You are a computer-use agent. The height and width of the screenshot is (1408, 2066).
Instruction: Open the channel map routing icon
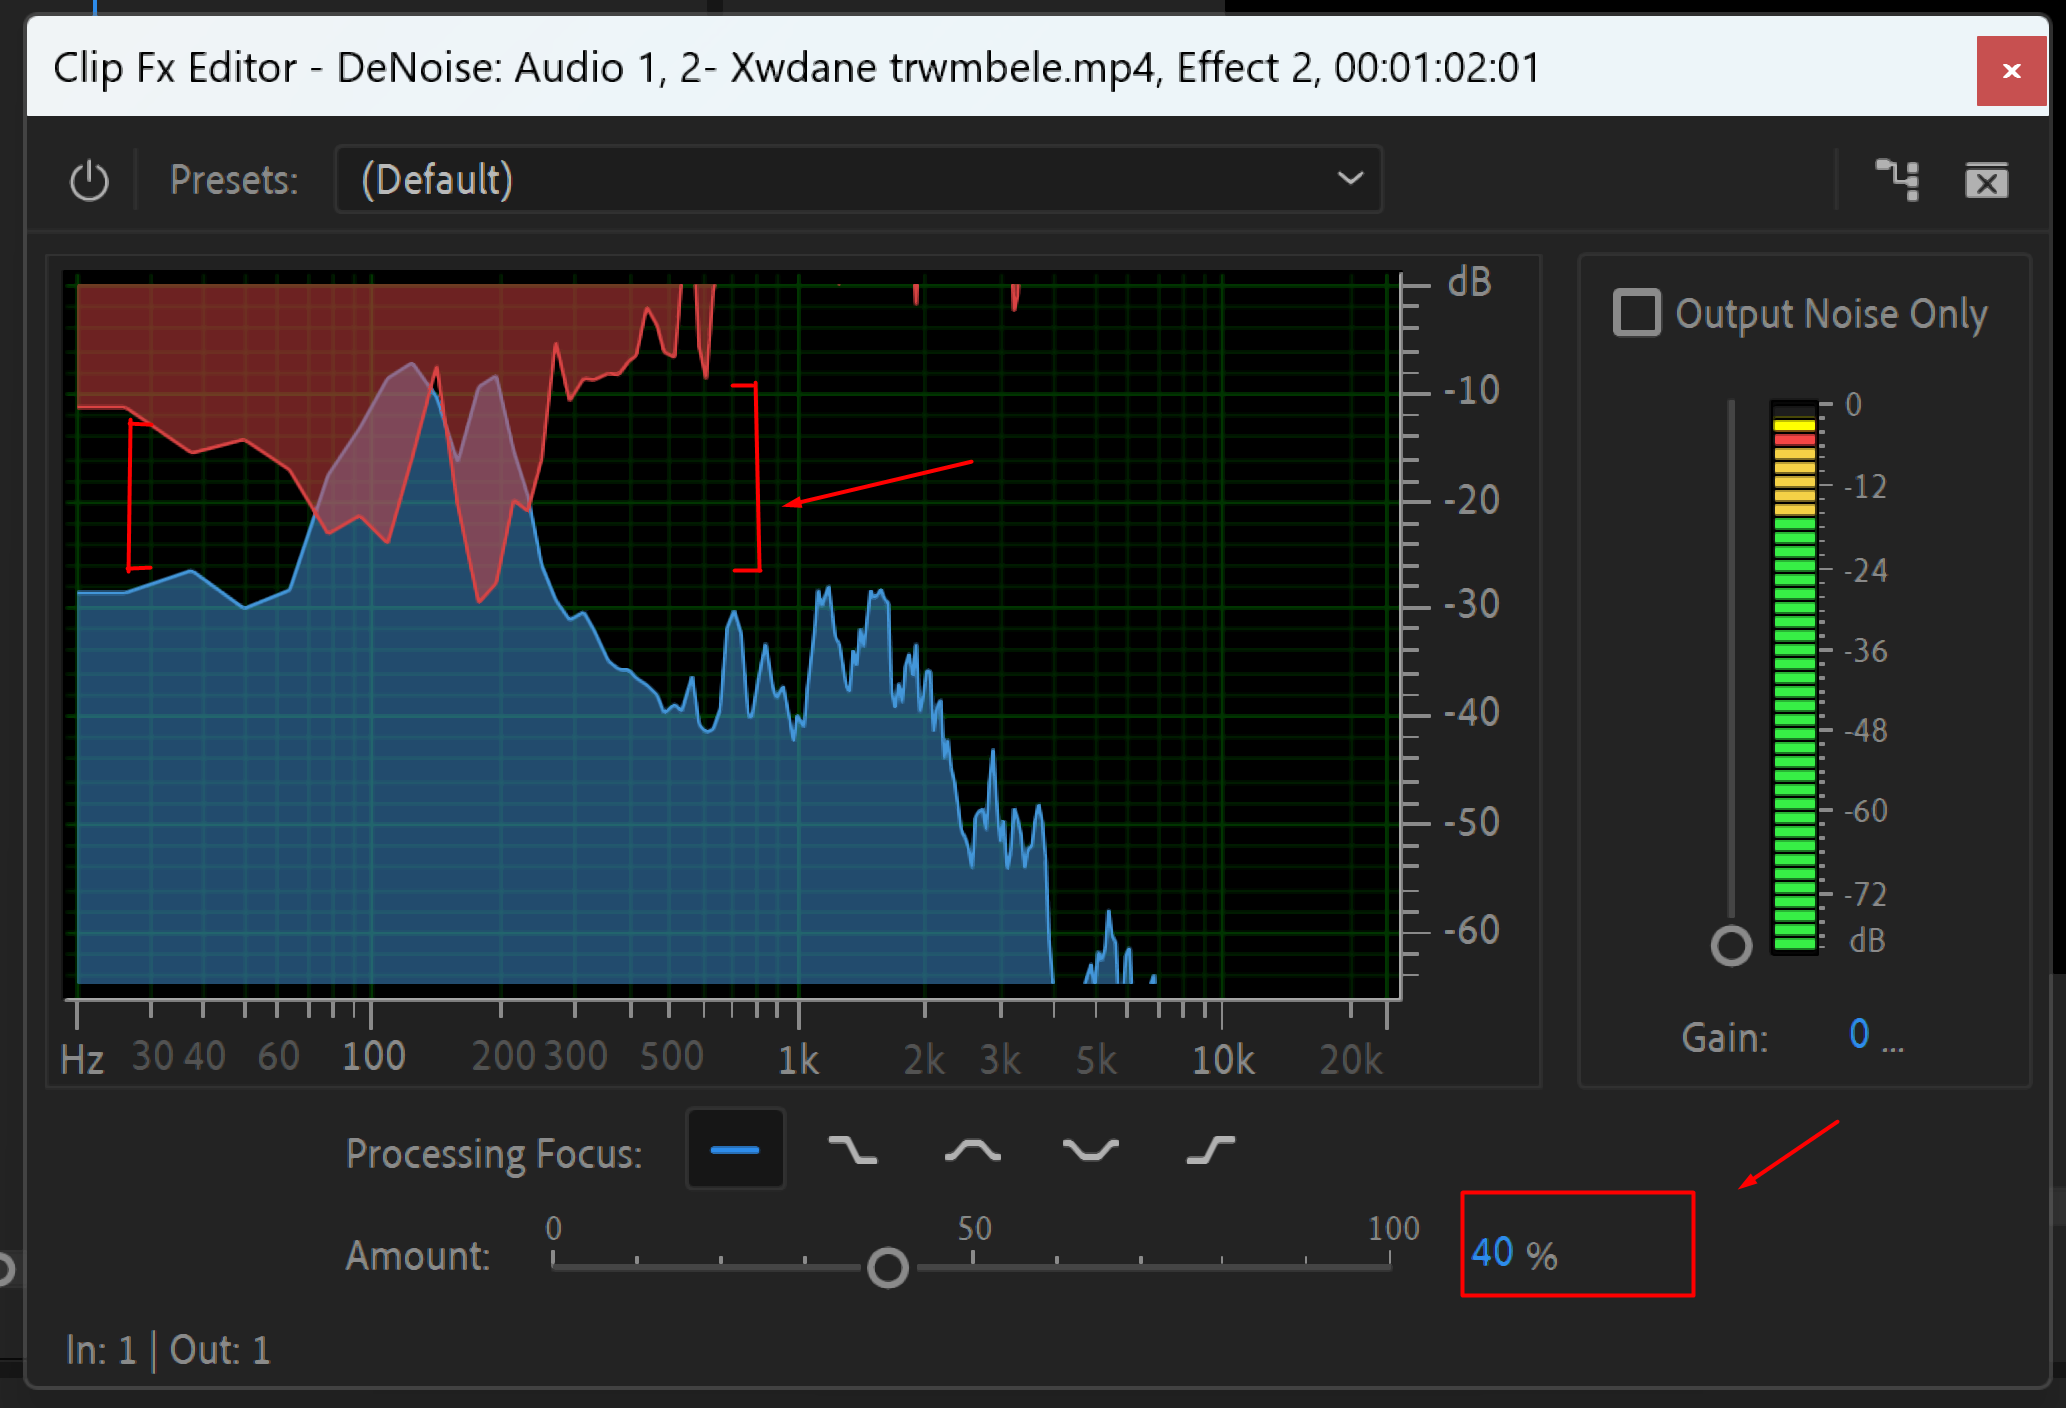pyautogui.click(x=1897, y=181)
